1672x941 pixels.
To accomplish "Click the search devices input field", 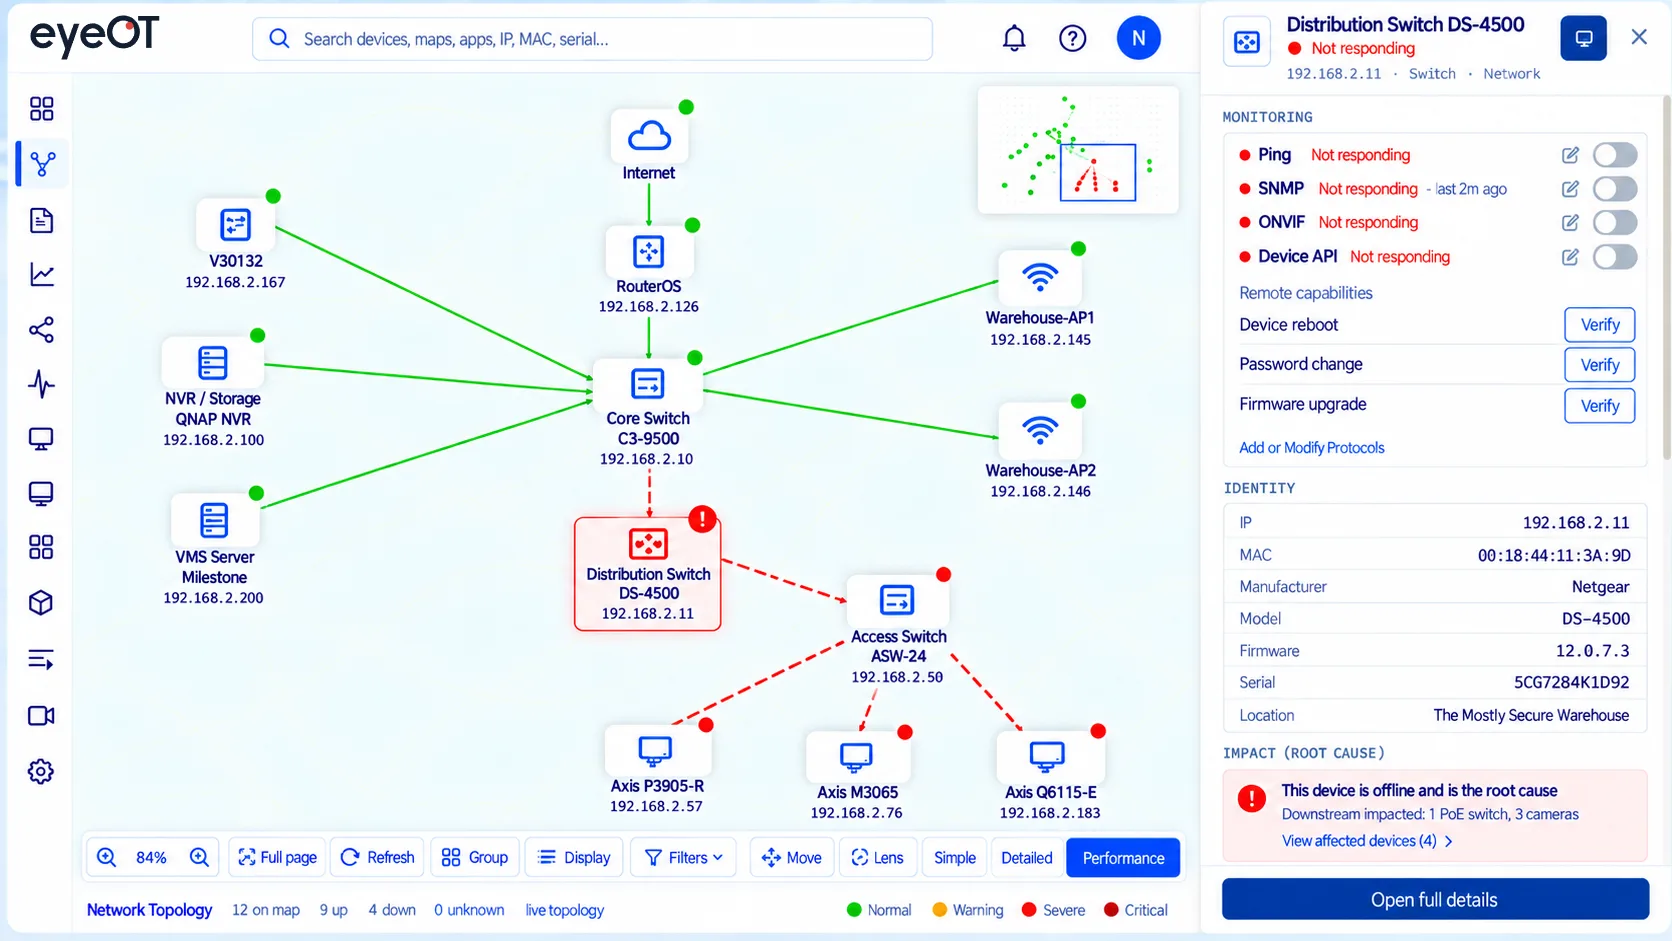I will tap(592, 39).
